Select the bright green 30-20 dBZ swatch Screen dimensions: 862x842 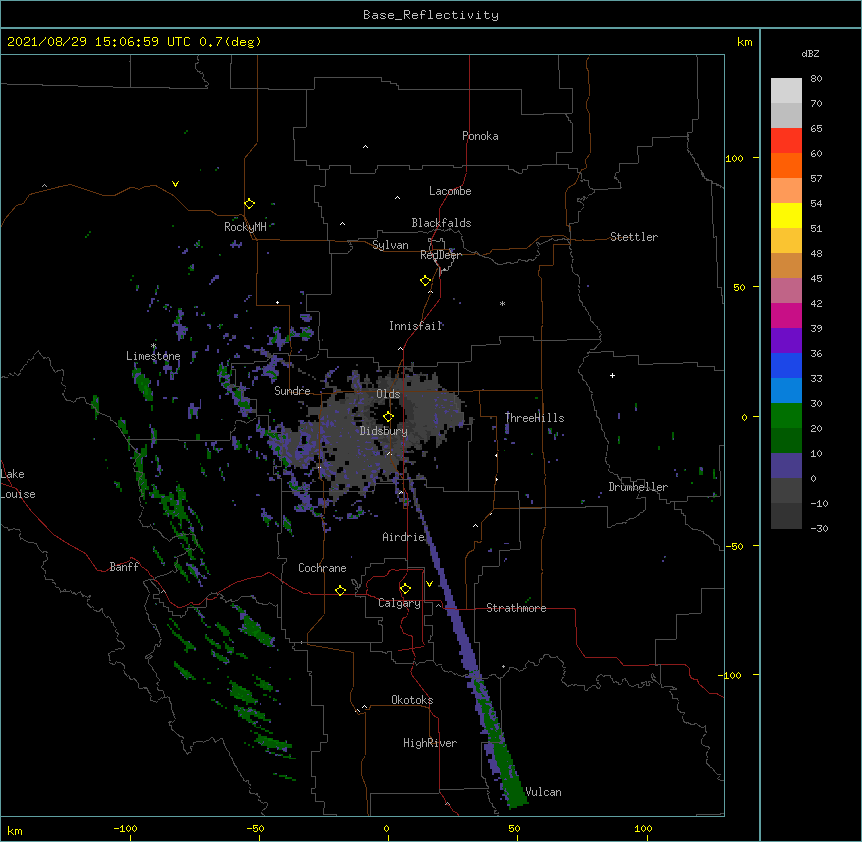786,416
